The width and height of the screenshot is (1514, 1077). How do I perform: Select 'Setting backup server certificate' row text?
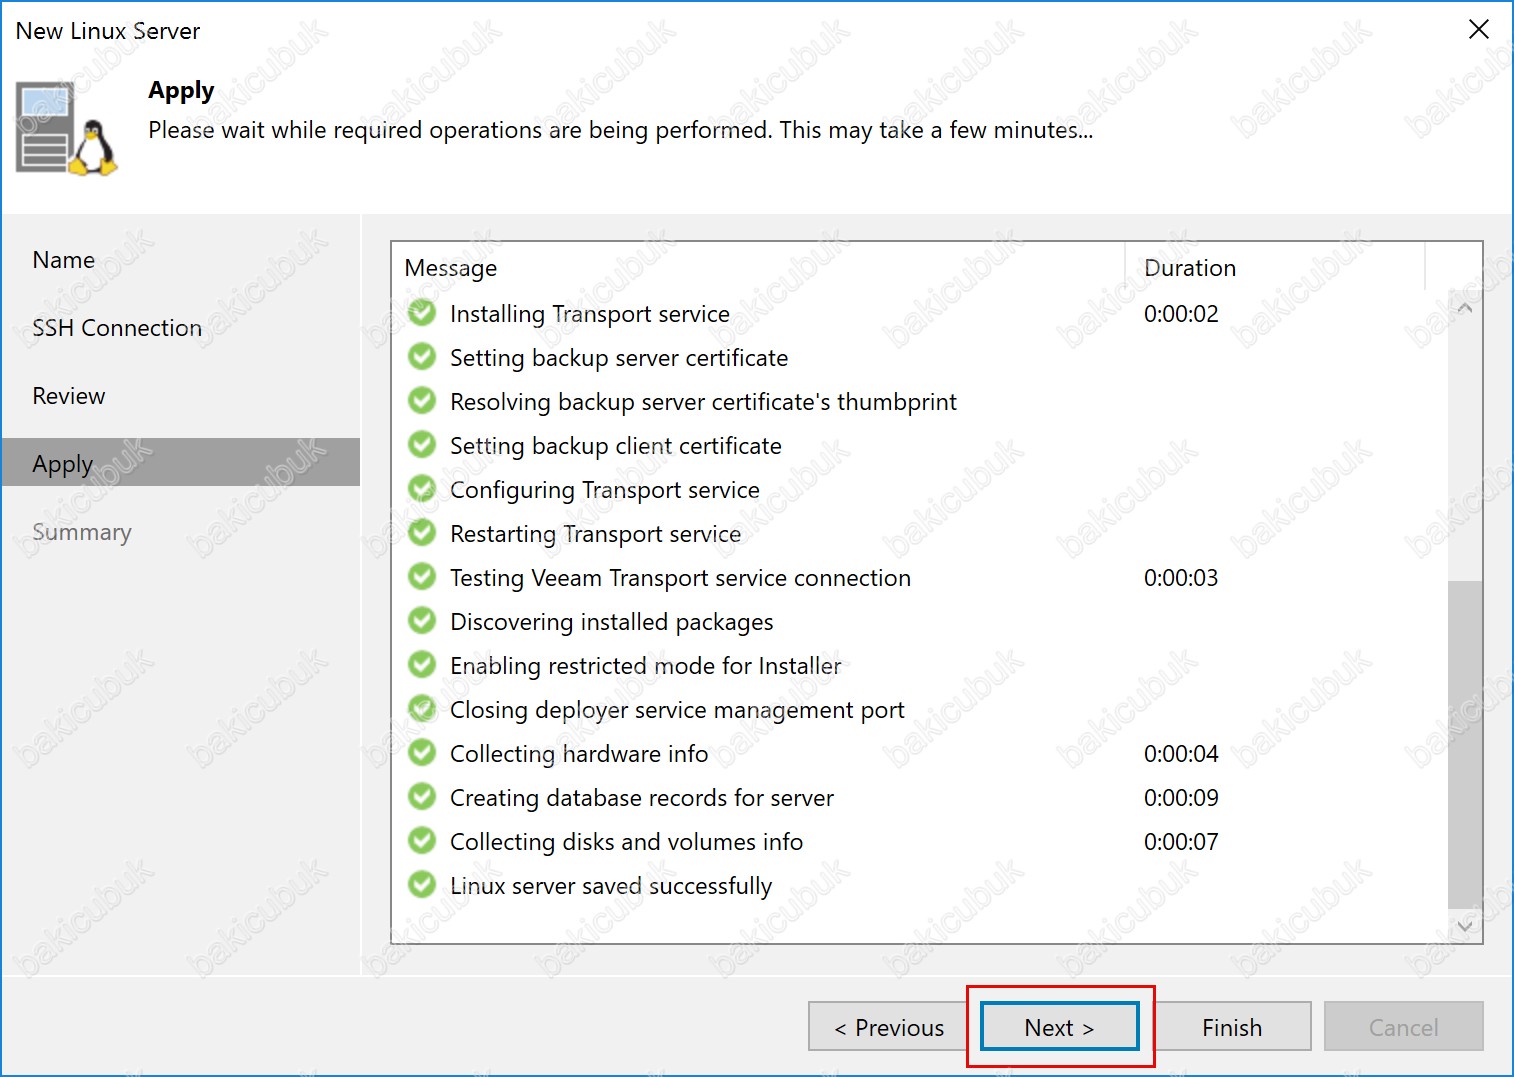(x=619, y=358)
